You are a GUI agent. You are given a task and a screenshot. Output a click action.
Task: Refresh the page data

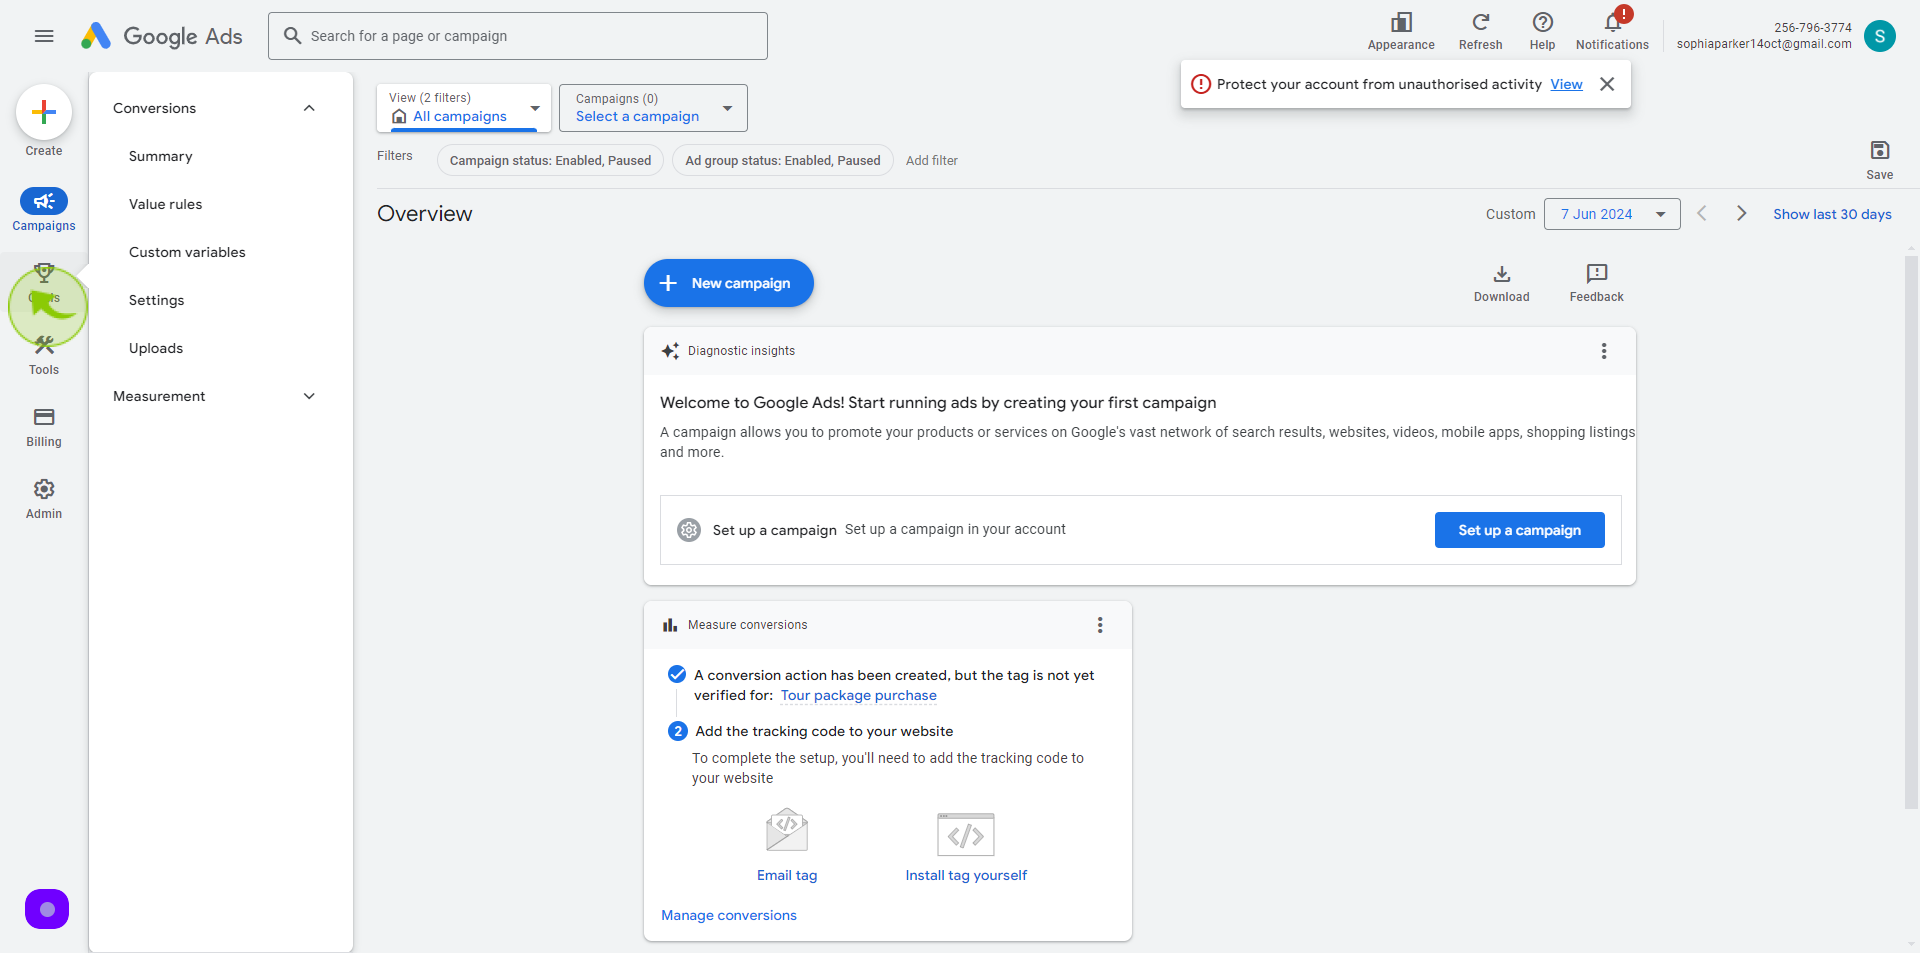click(1480, 32)
